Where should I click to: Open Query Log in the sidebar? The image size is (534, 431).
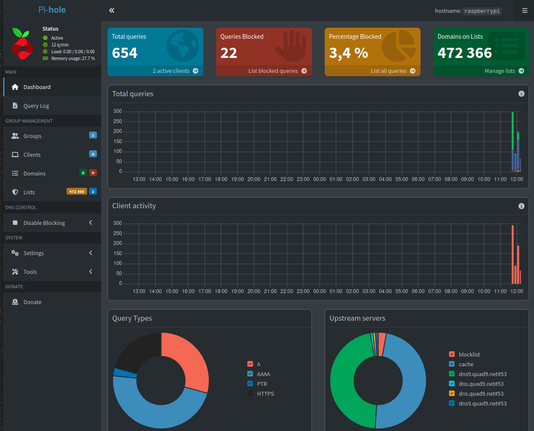pos(52,106)
